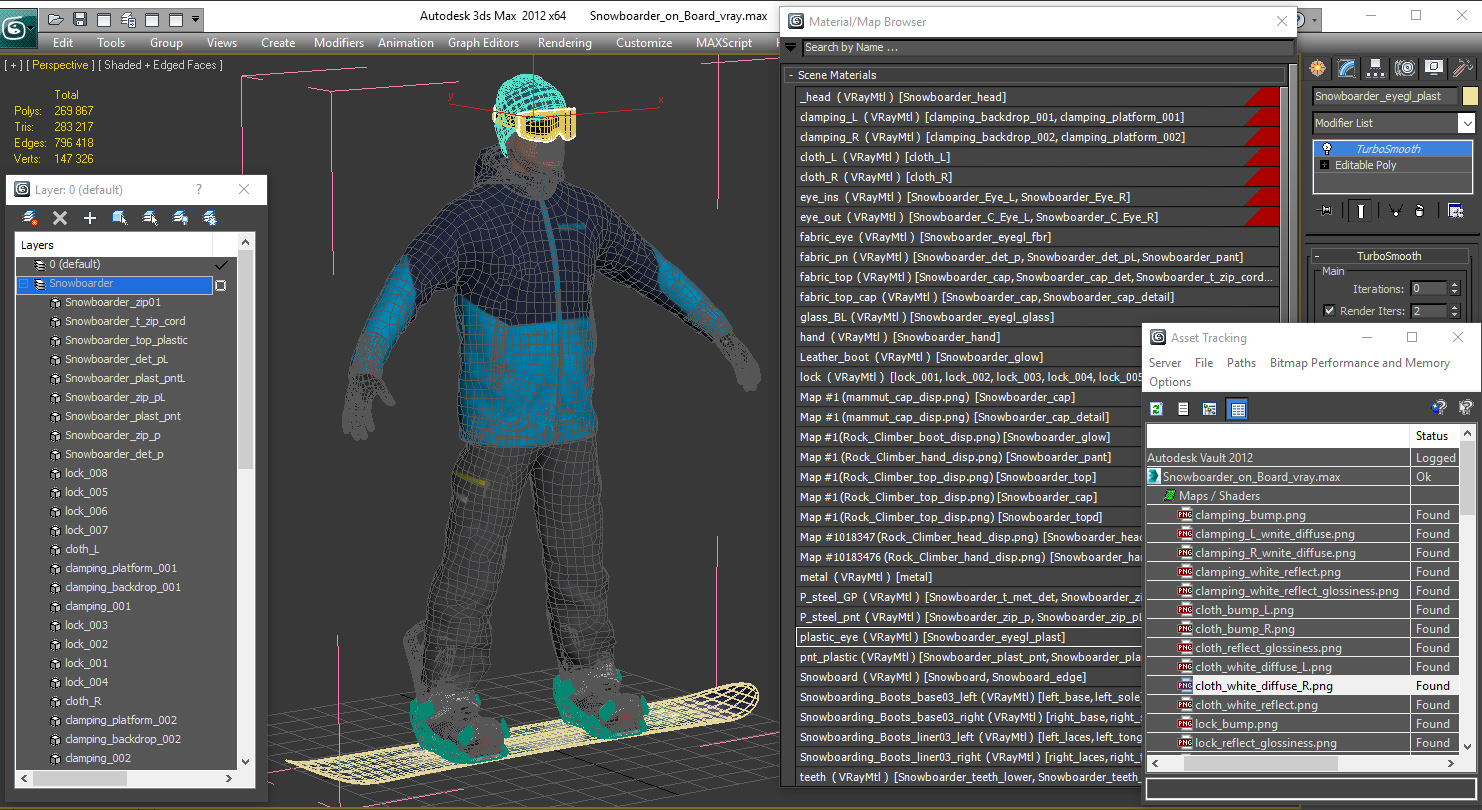Select glass_BL material row
The width and height of the screenshot is (1482, 810).
click(x=1038, y=317)
